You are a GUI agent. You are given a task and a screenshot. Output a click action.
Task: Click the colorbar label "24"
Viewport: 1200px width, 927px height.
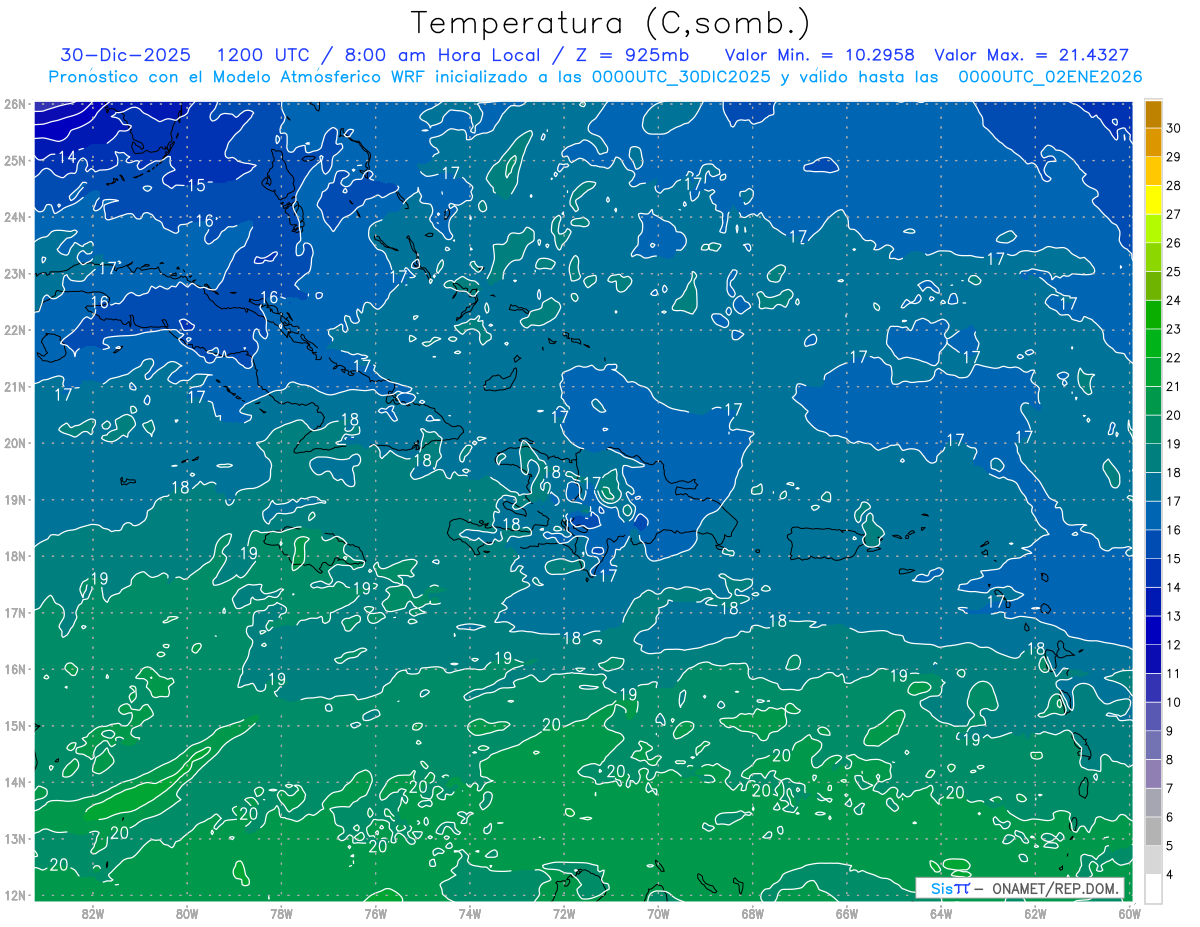[x=1173, y=300]
